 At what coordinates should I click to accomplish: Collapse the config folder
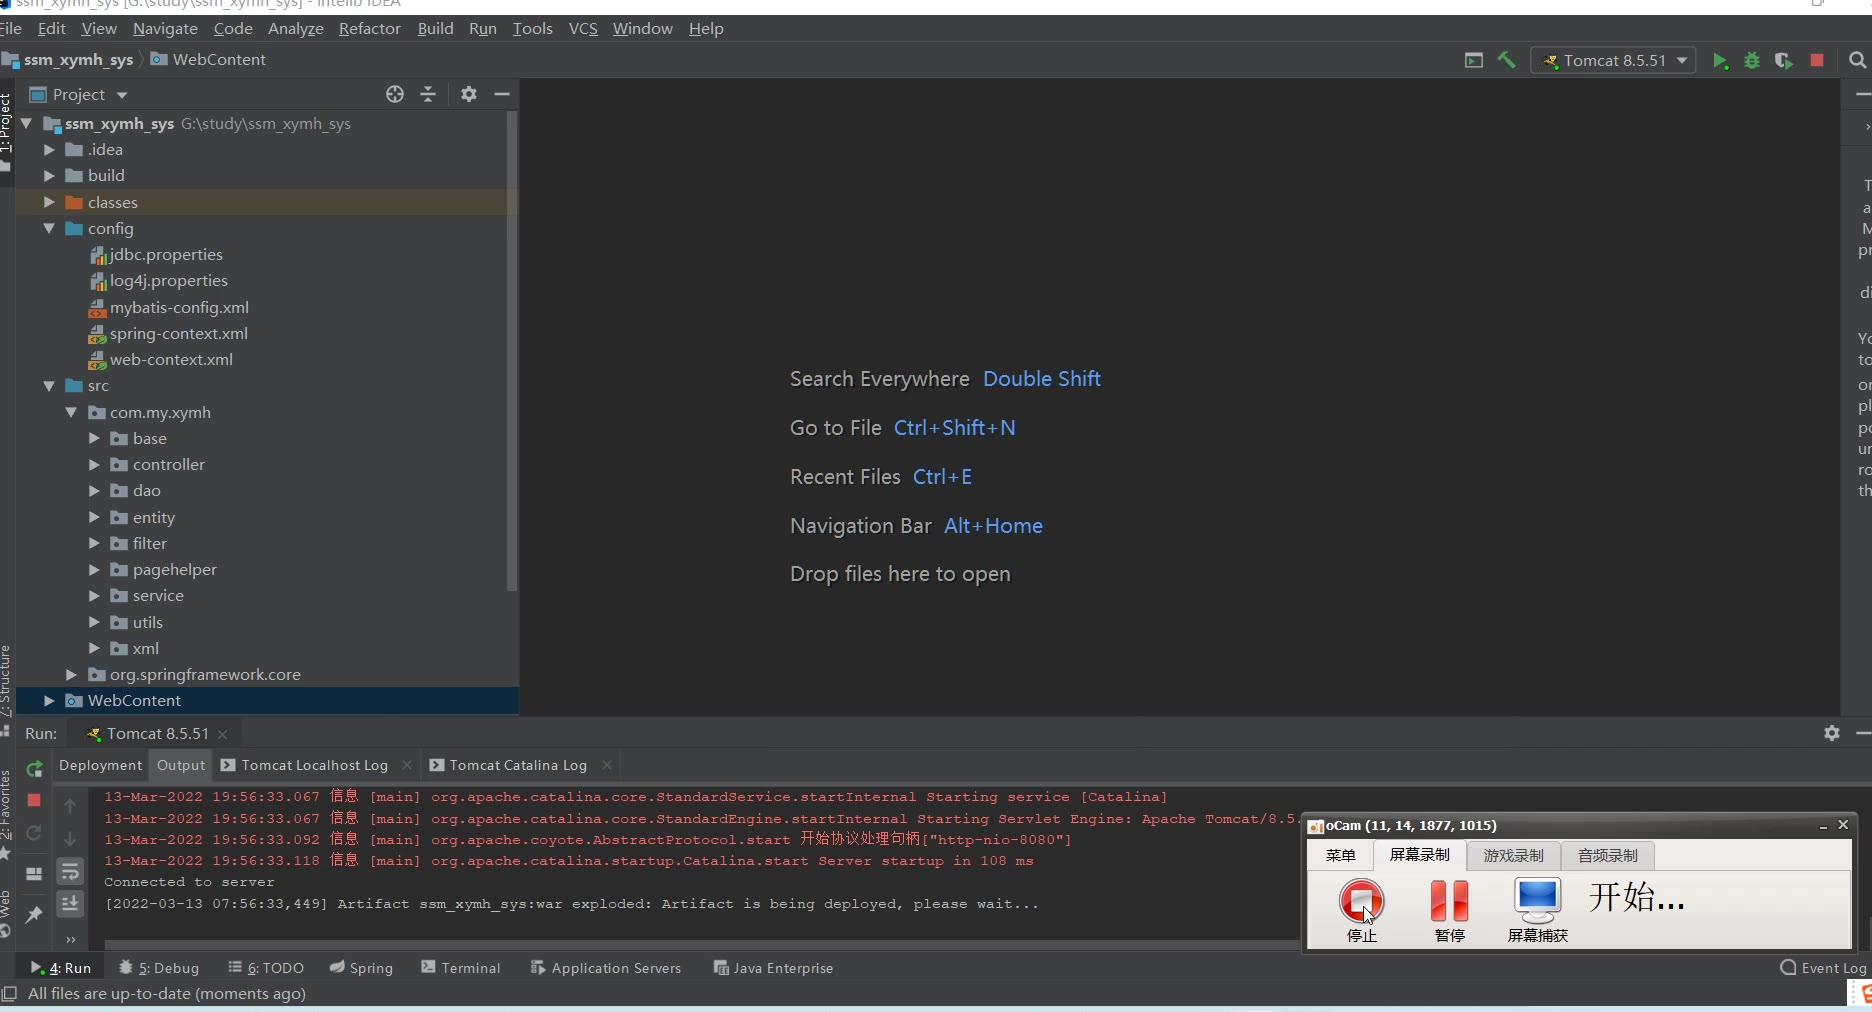(x=49, y=229)
